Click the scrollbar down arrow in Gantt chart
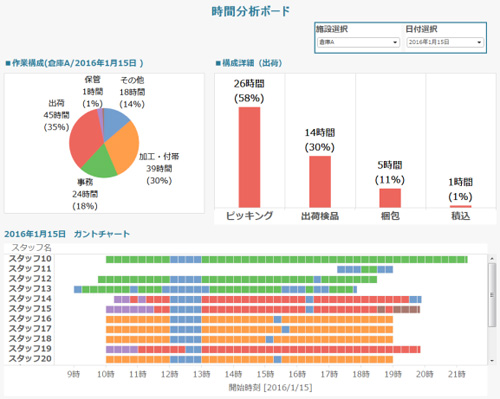Image resolution: width=500 pixels, height=399 pixels. [x=492, y=361]
